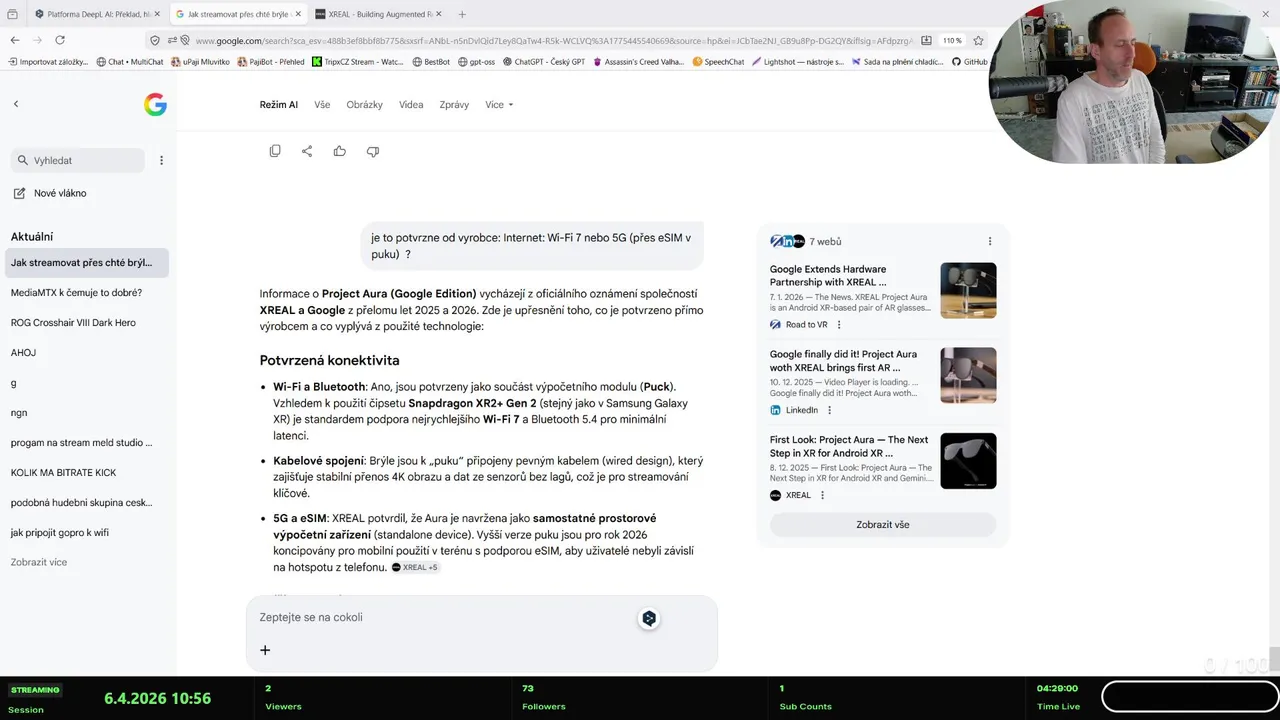Screen dimensions: 1280x720
Task: Switch to Vše results tab
Action: [322, 104]
